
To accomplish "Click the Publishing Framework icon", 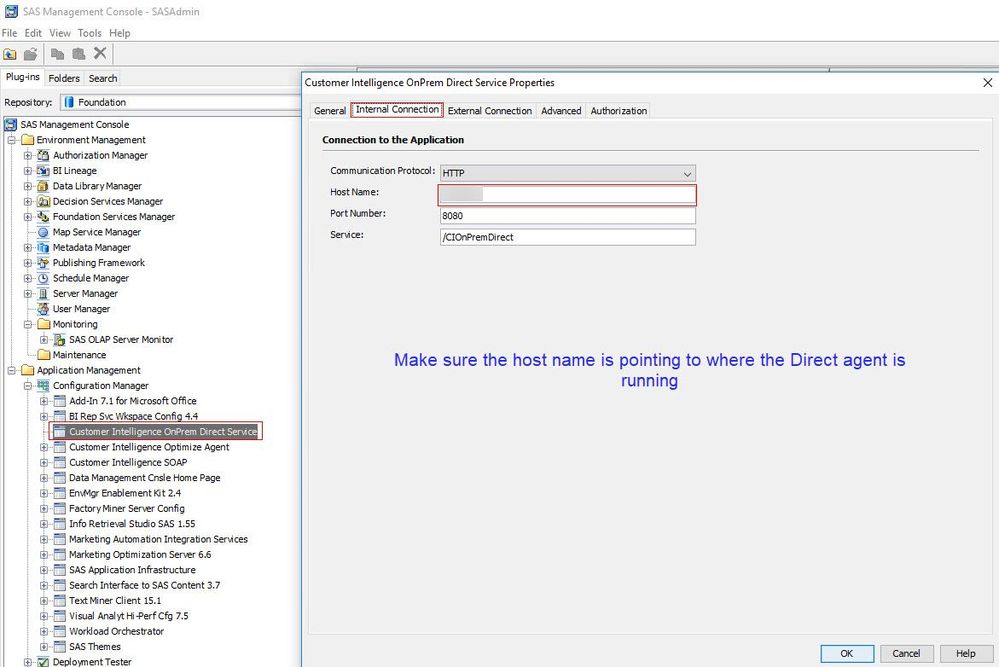I will point(43,263).
